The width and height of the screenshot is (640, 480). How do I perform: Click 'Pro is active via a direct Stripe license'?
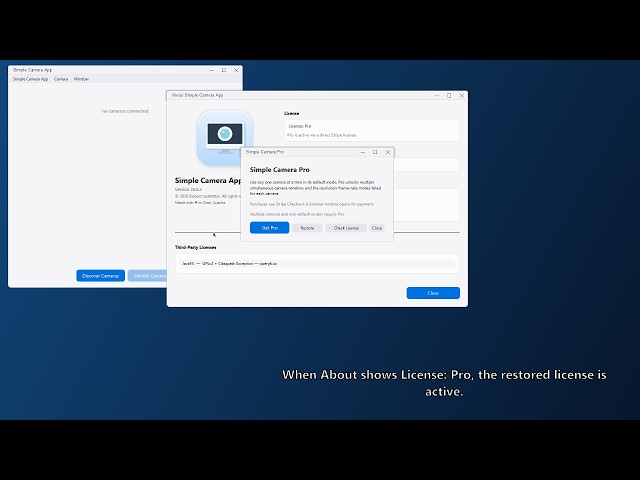[322, 135]
